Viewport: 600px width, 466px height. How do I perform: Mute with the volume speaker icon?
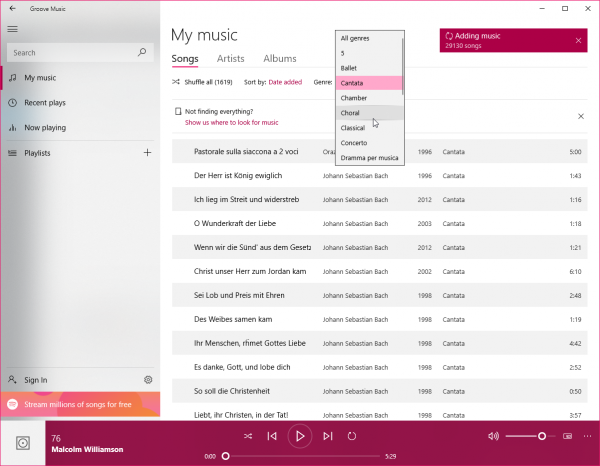[493, 436]
